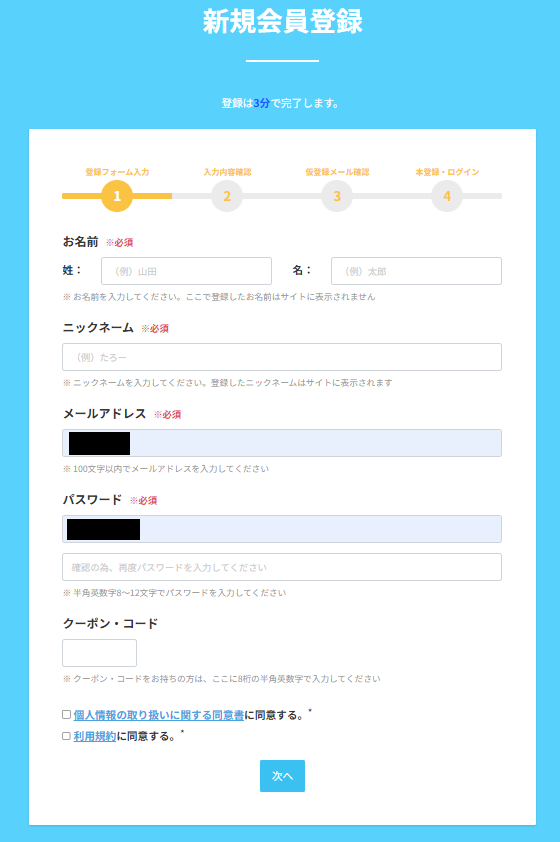The width and height of the screenshot is (560, 842).
Task: Click step 4 circle 本登録・ログイン
Action: point(447,196)
